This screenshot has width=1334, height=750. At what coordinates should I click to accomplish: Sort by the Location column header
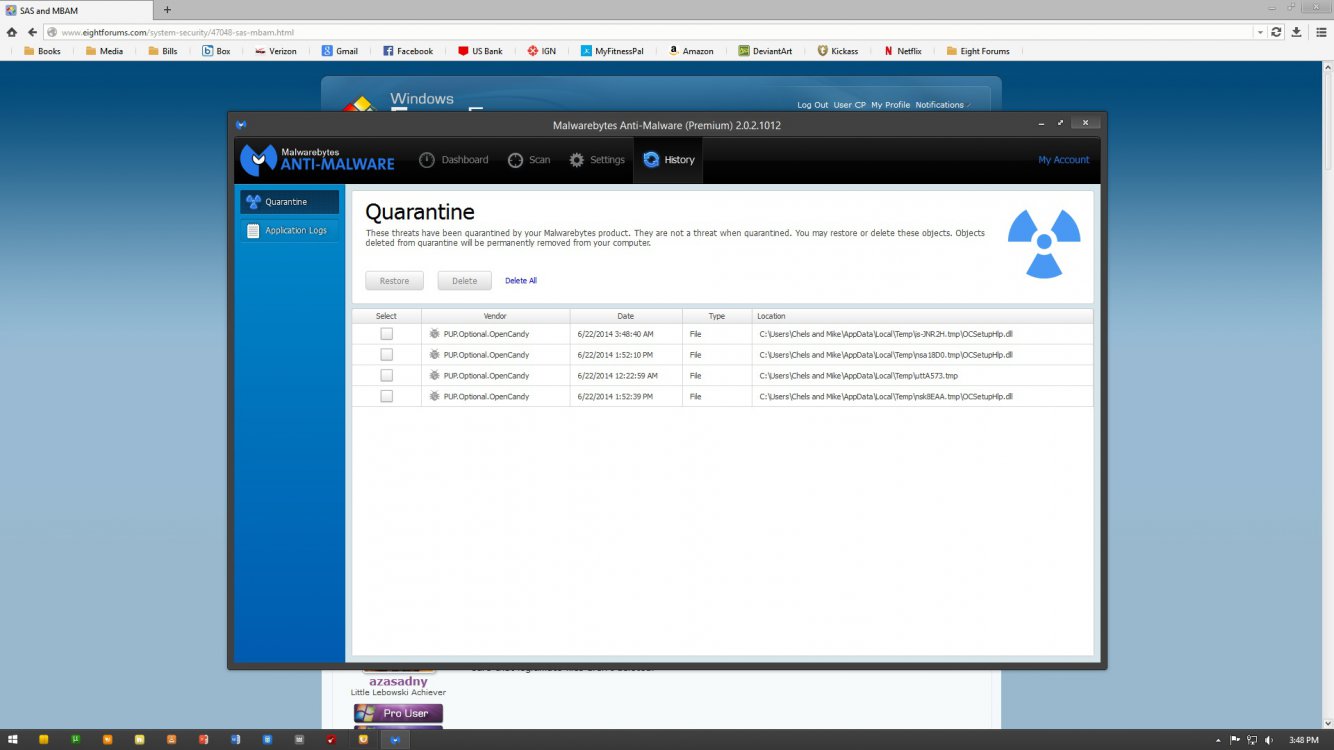[922, 316]
